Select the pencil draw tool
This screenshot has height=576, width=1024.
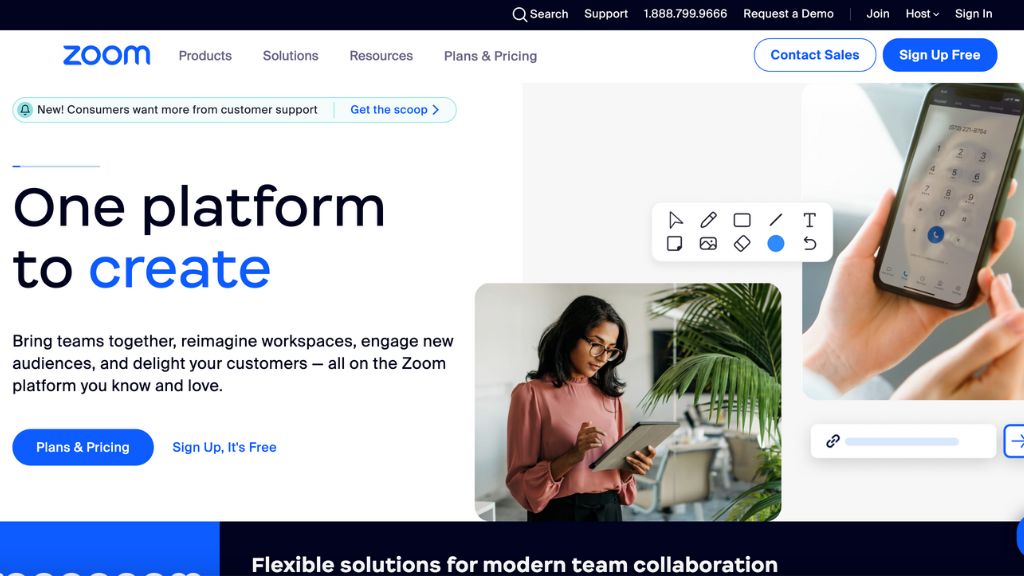(709, 220)
